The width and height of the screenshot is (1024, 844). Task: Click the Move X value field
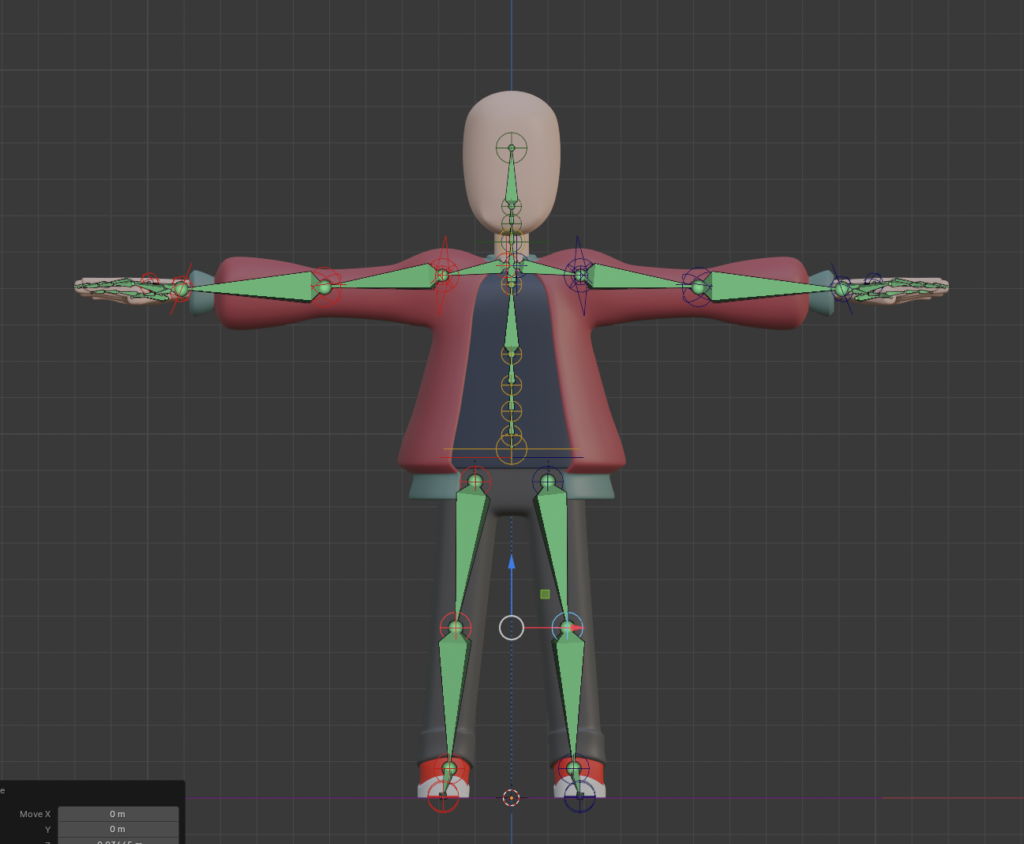click(118, 814)
